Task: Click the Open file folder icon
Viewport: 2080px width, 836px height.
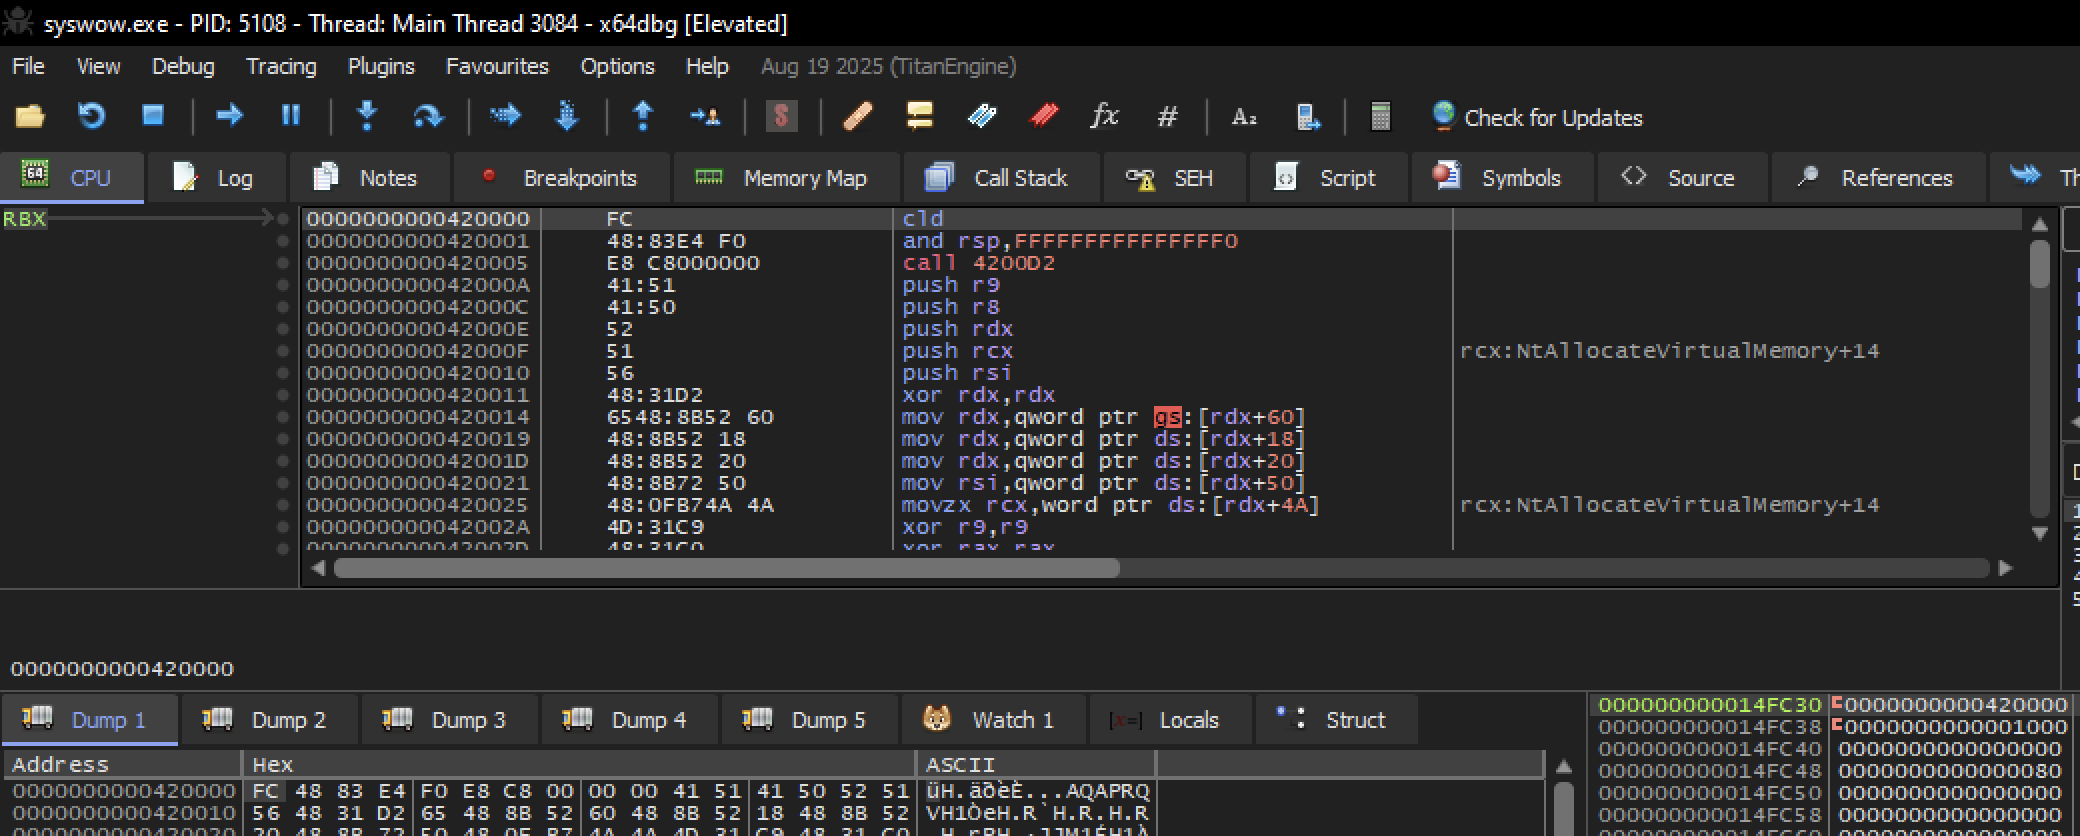Action: coord(29,117)
